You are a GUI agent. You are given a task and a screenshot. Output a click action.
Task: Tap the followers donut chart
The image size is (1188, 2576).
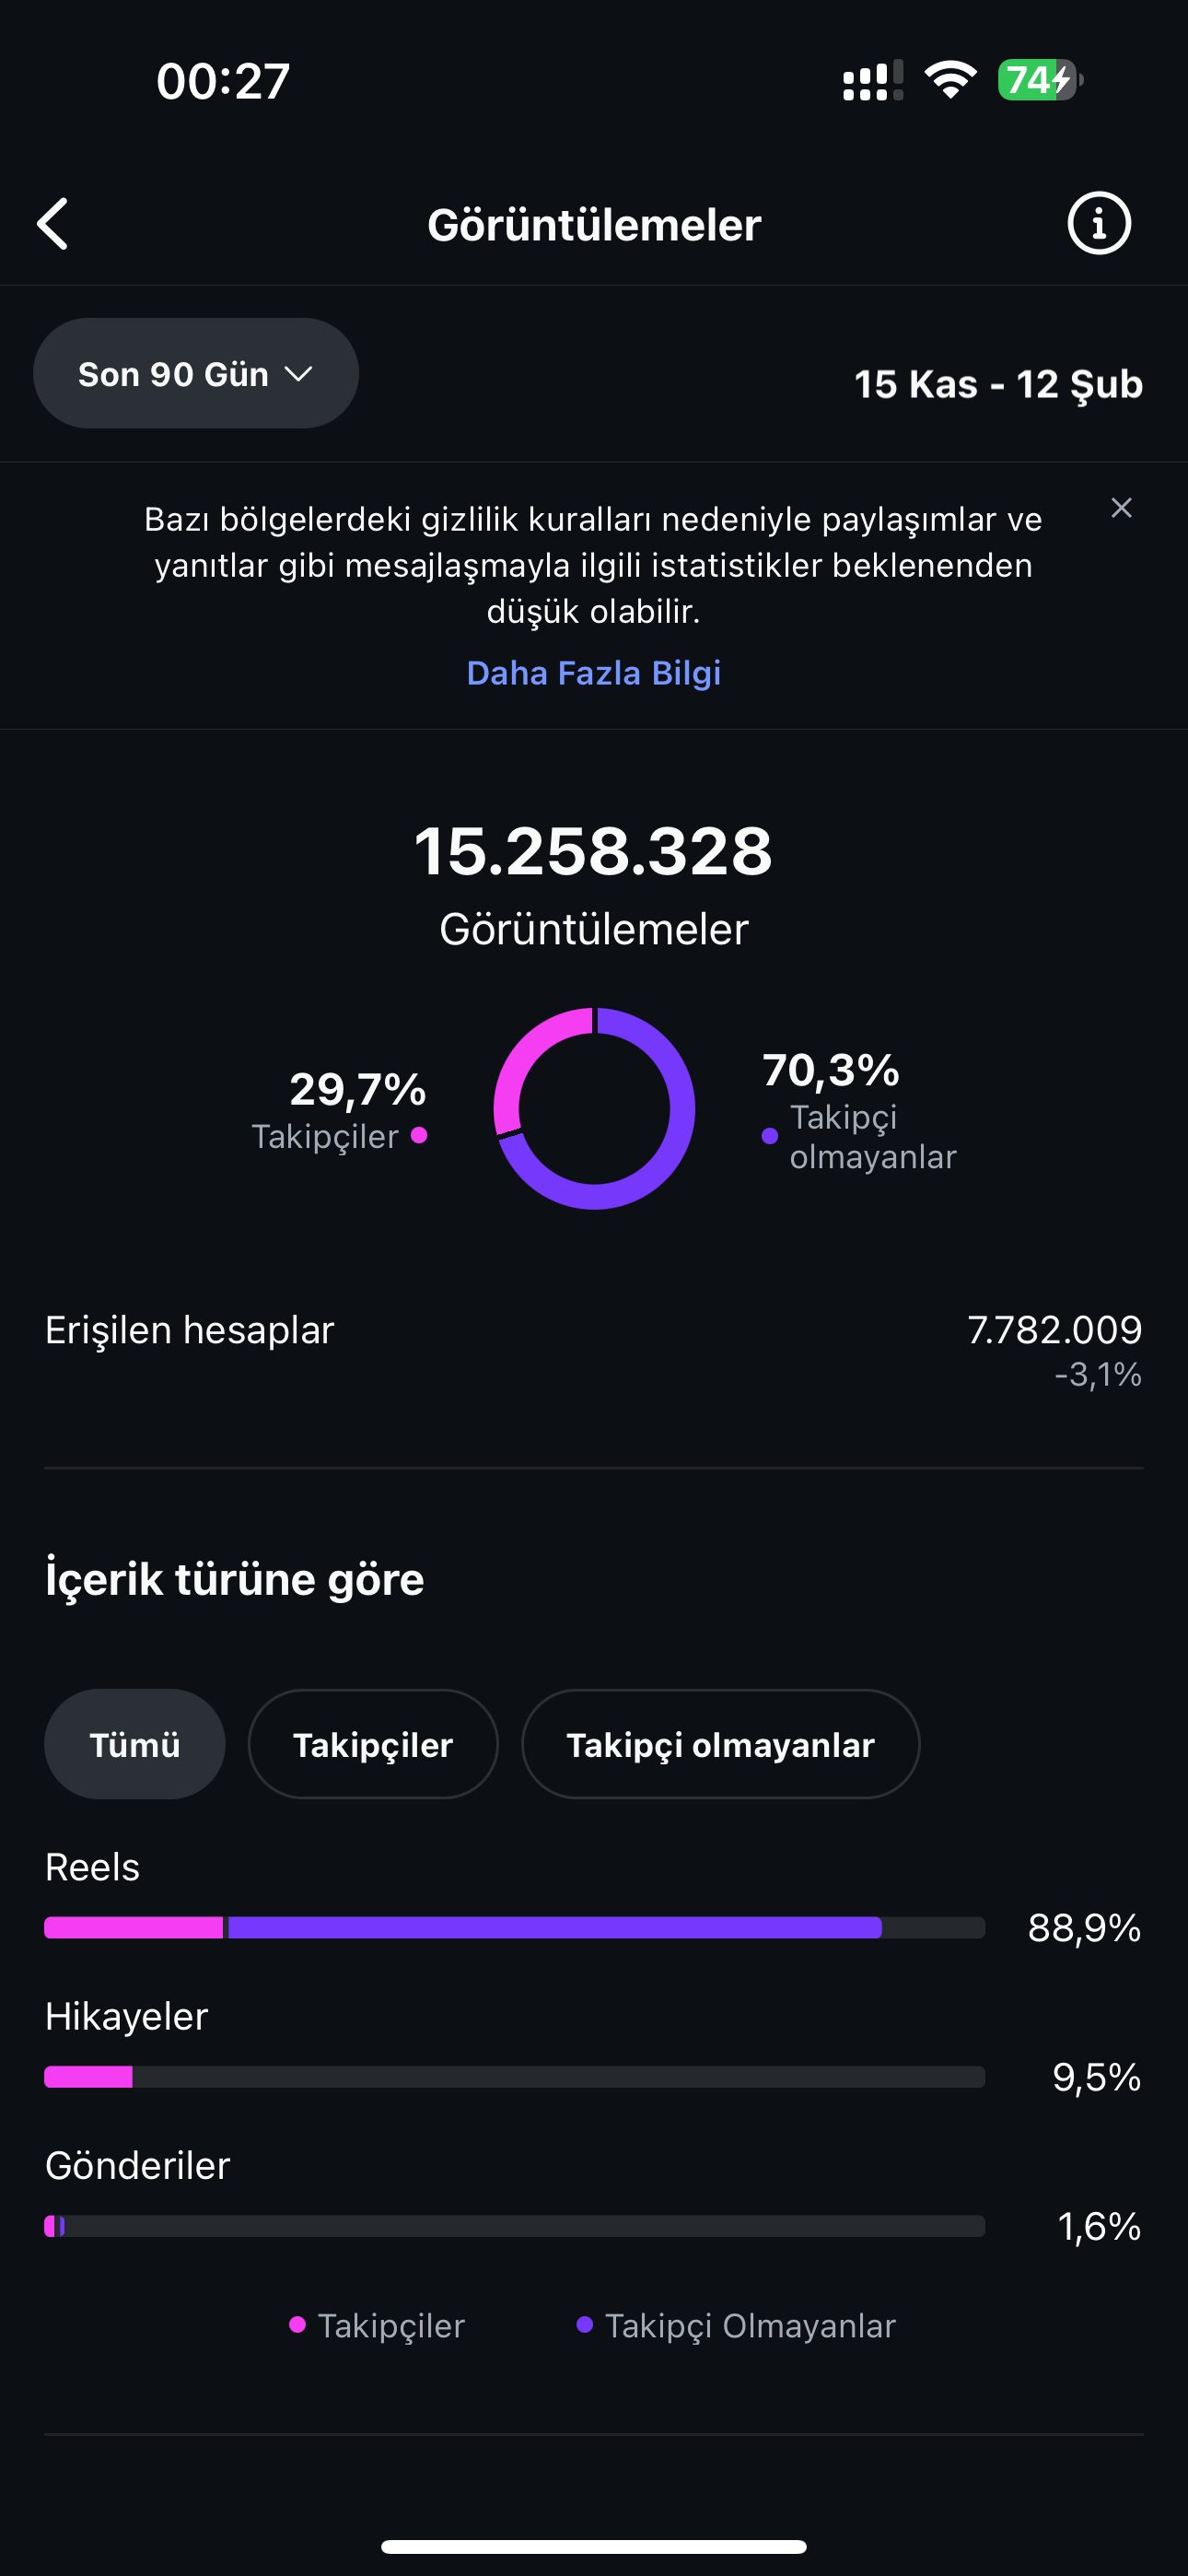click(x=594, y=1108)
